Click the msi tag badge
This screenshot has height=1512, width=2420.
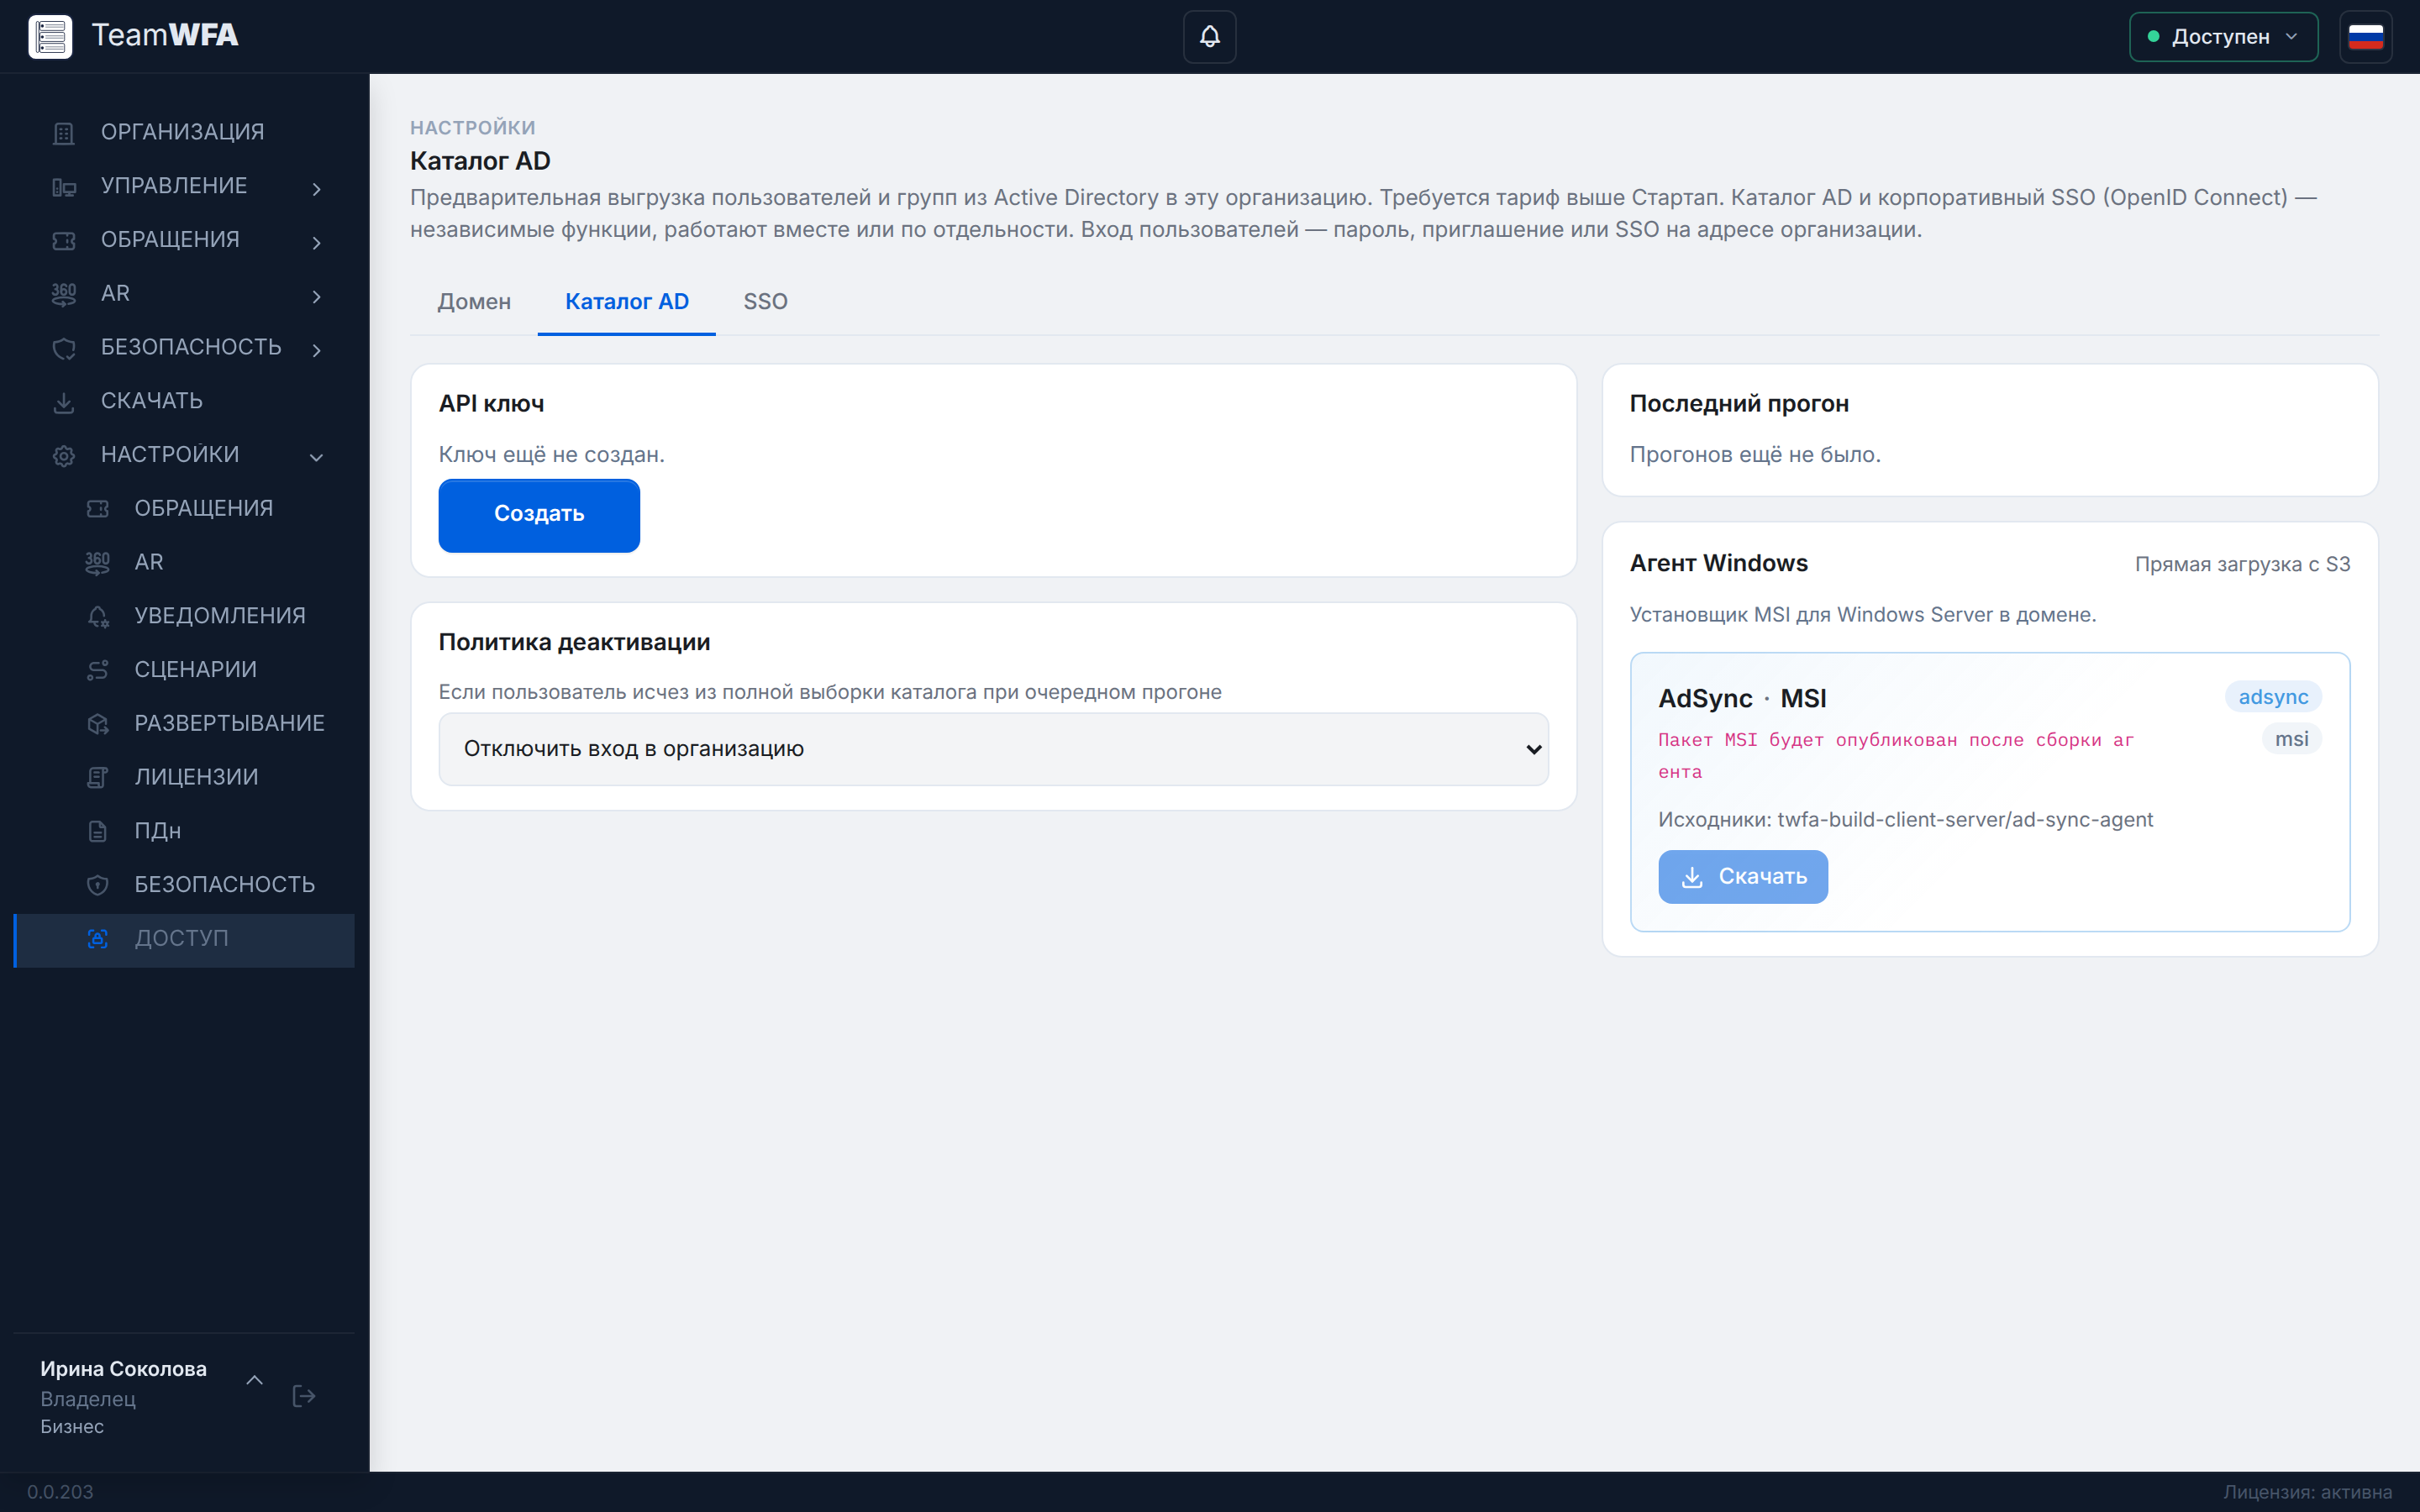pos(2291,739)
